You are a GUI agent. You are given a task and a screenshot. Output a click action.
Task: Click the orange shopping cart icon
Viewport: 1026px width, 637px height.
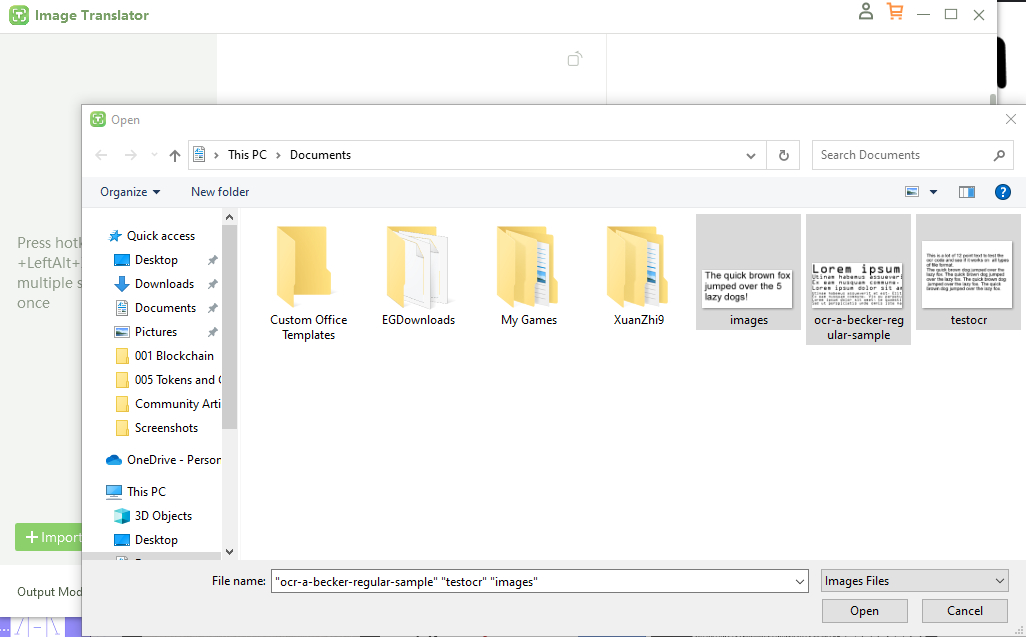tap(895, 14)
